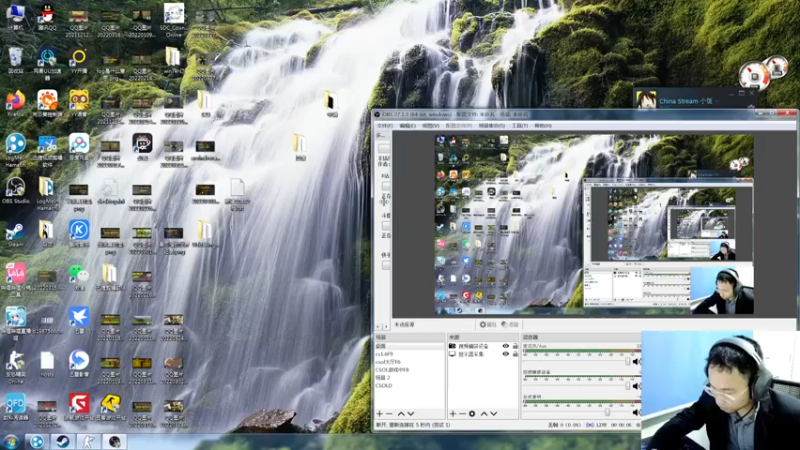Image resolution: width=800 pixels, height=450 pixels.
Task: Open the Computer (计算机) desktop icon
Action: 16,15
